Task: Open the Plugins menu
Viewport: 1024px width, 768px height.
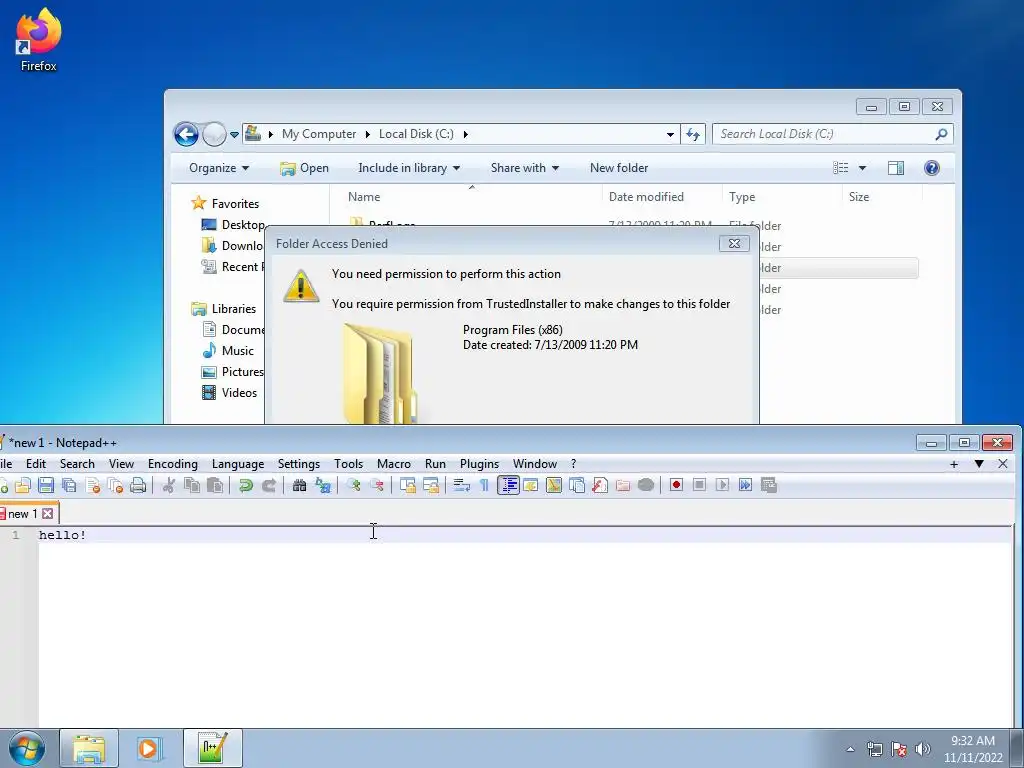Action: (479, 464)
